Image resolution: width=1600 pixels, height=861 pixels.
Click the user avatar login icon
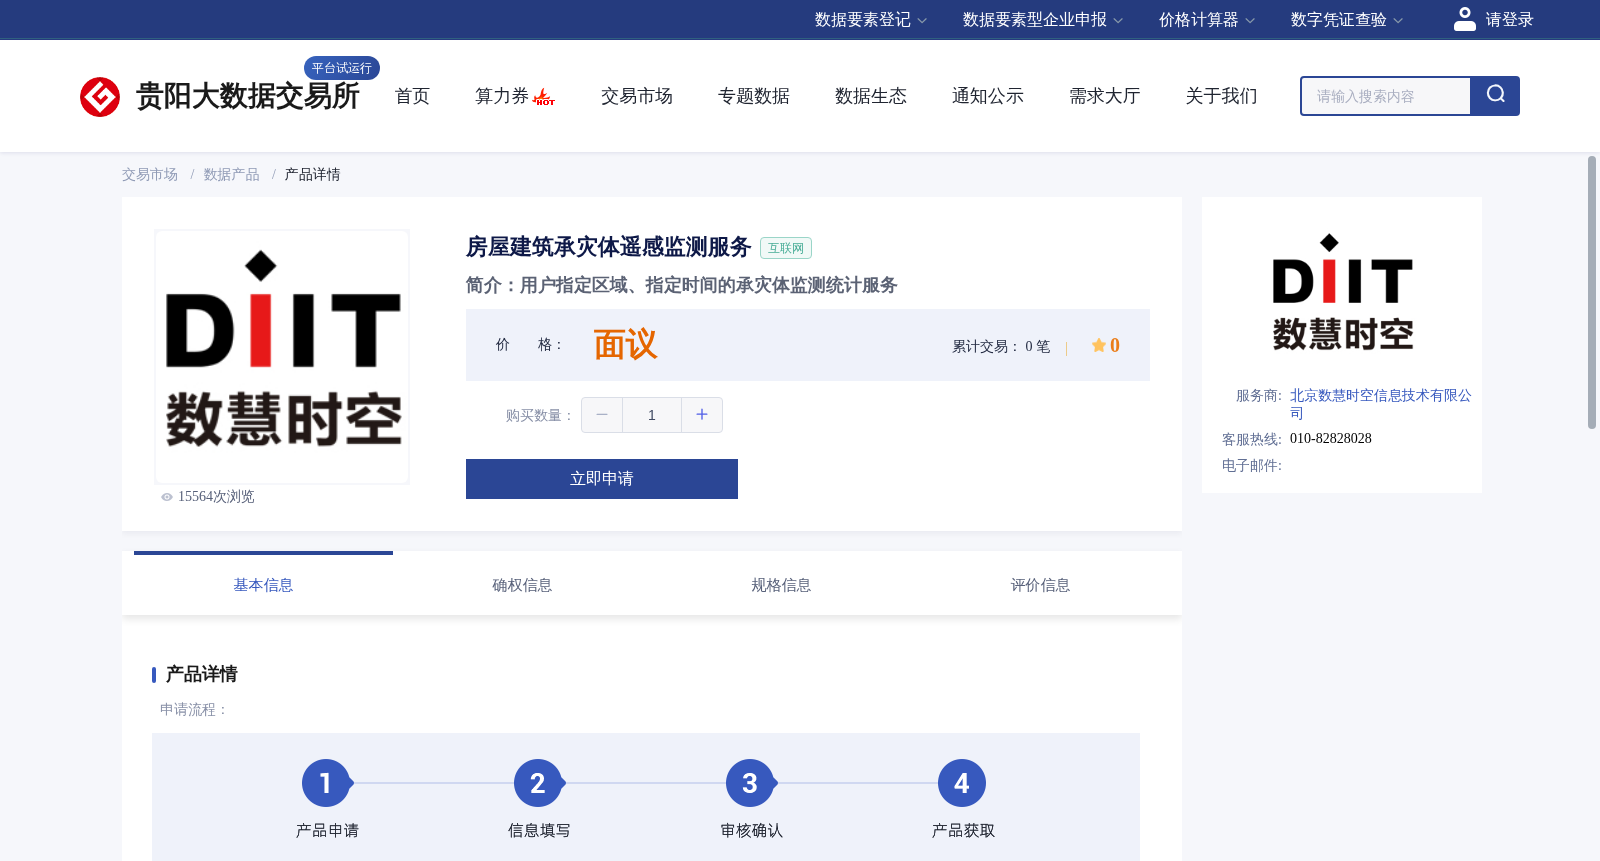coord(1464,19)
